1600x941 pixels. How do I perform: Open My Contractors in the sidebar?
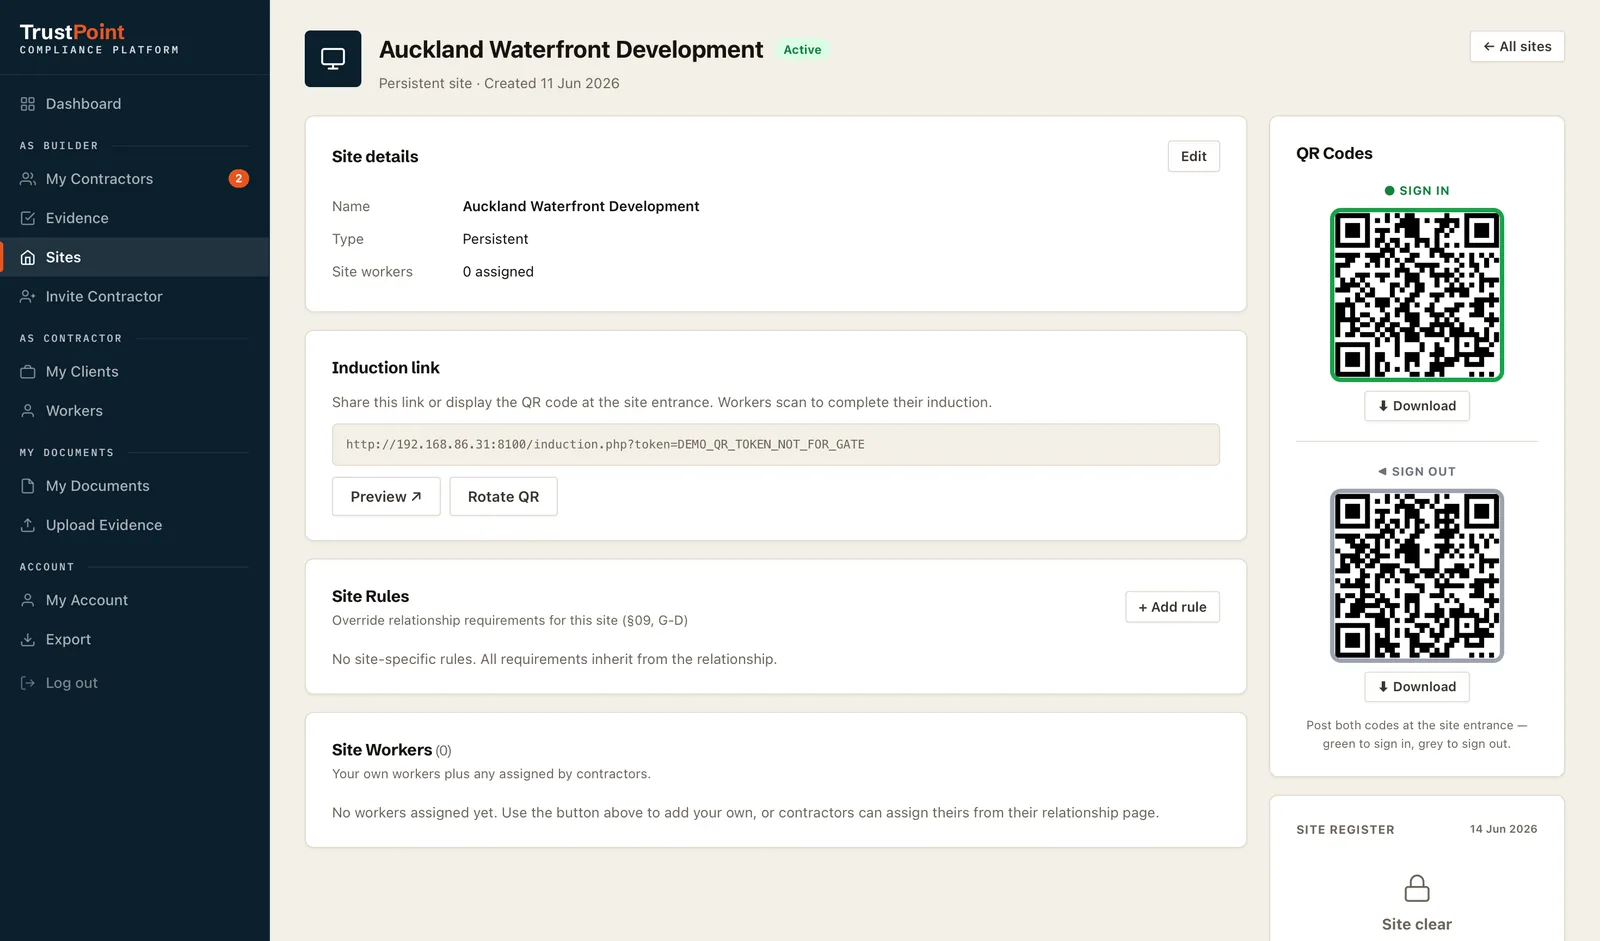point(135,179)
